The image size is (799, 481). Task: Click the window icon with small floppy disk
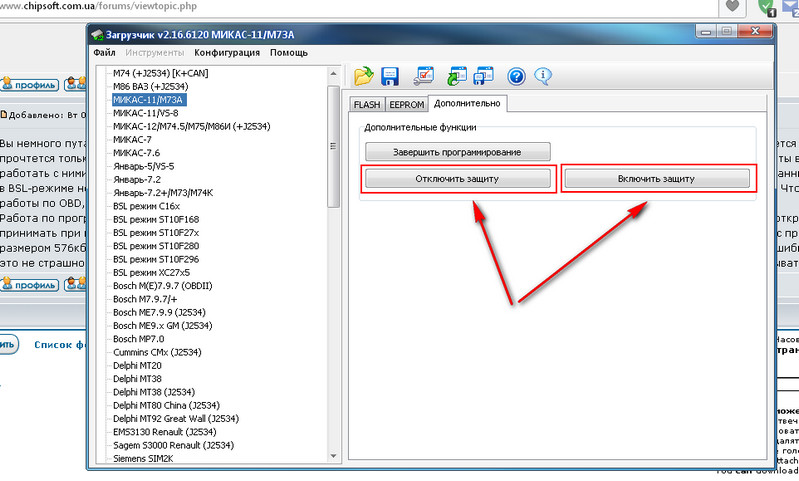click(484, 76)
